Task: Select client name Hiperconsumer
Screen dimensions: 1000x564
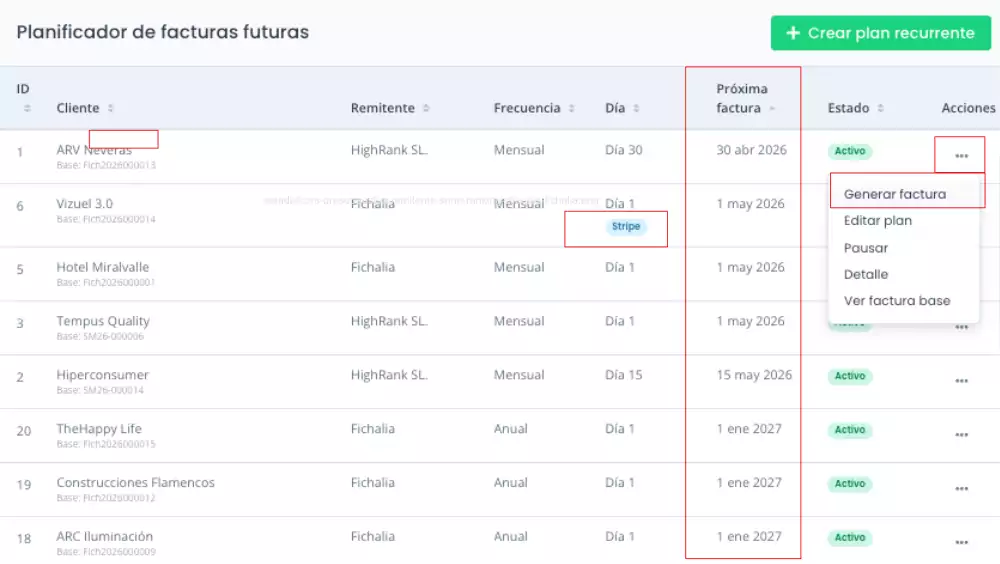Action: (103, 375)
